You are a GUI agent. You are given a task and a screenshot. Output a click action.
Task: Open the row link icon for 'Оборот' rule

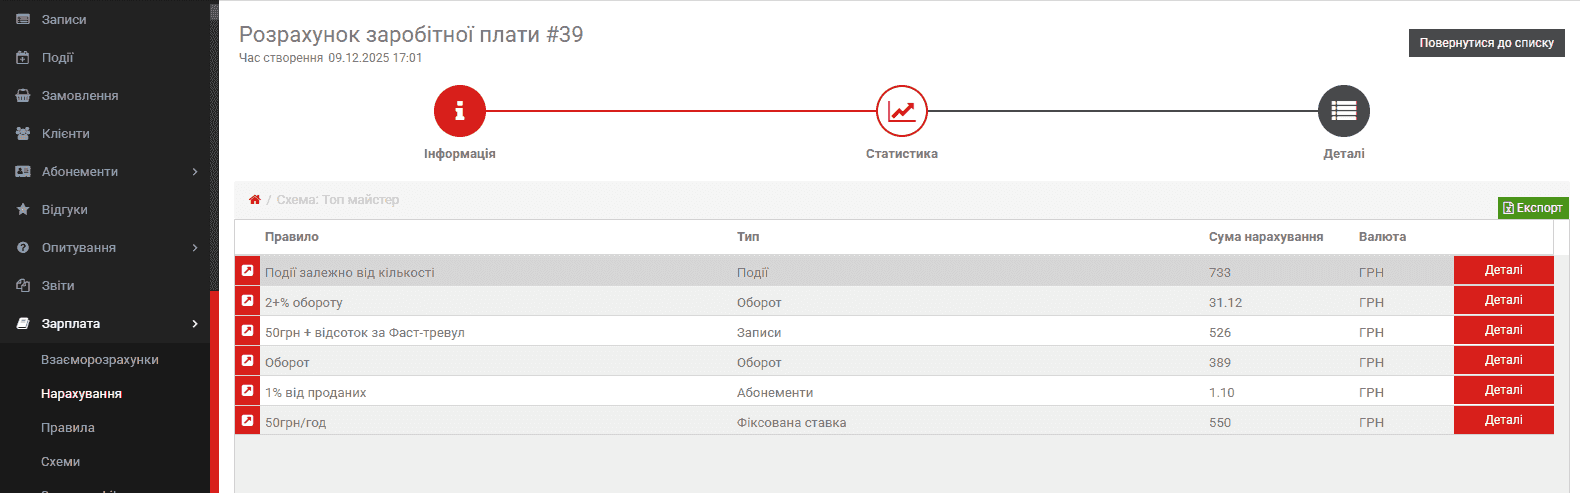[247, 361]
